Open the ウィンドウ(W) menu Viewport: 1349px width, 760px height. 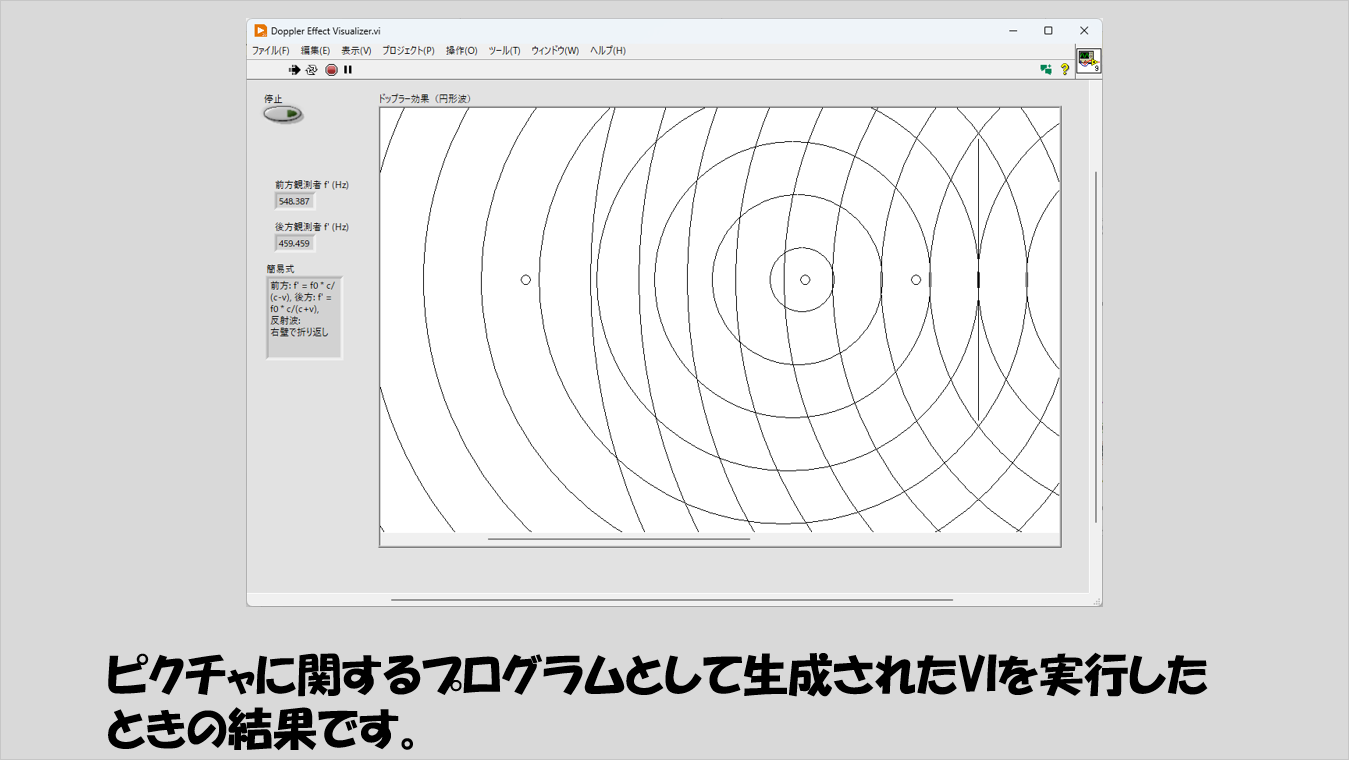[x=555, y=51]
